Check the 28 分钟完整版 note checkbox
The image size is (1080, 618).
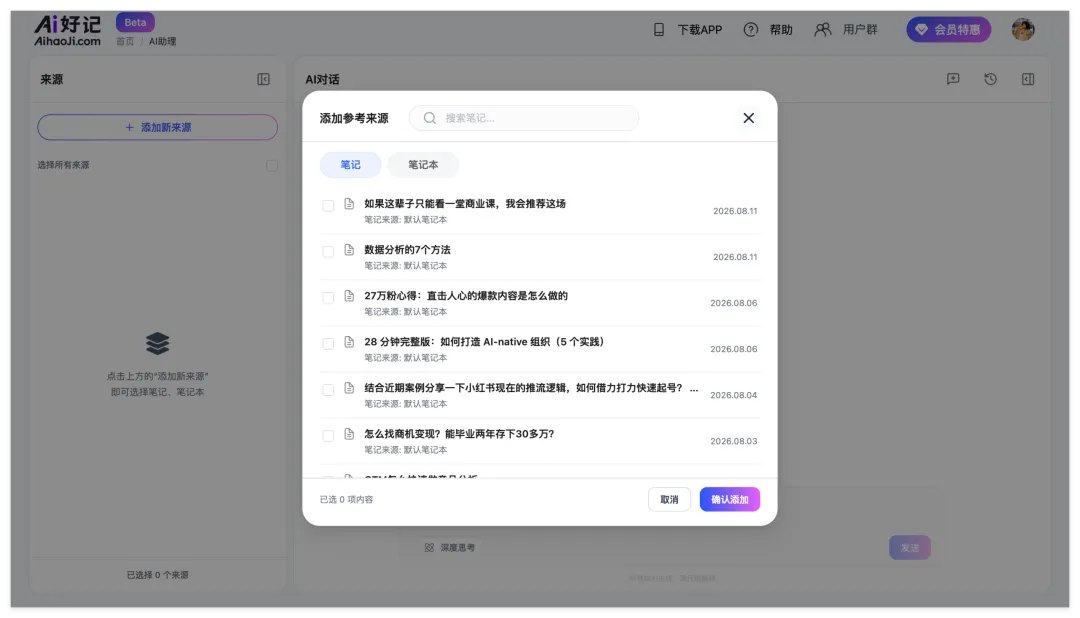tap(328, 344)
